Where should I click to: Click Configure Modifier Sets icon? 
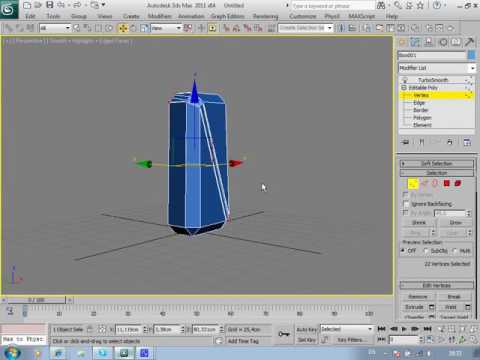pyautogui.click(x=467, y=142)
